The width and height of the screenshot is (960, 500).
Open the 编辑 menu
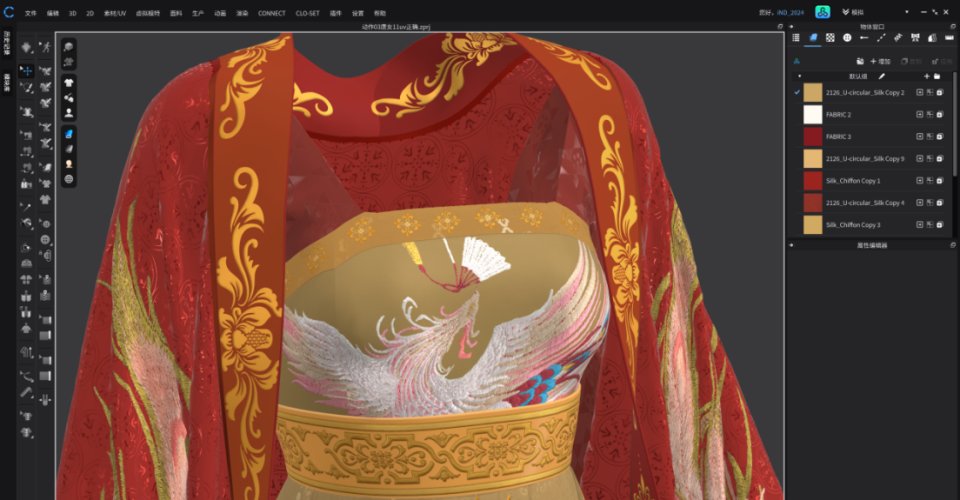[x=53, y=13]
